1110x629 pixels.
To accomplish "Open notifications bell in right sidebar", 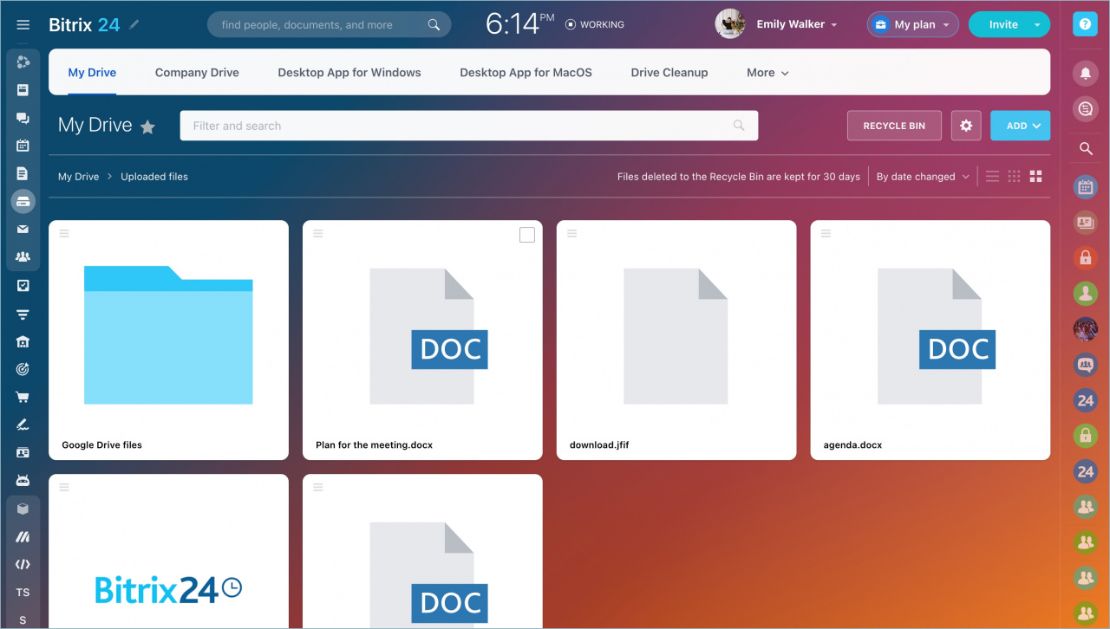I will tap(1085, 73).
